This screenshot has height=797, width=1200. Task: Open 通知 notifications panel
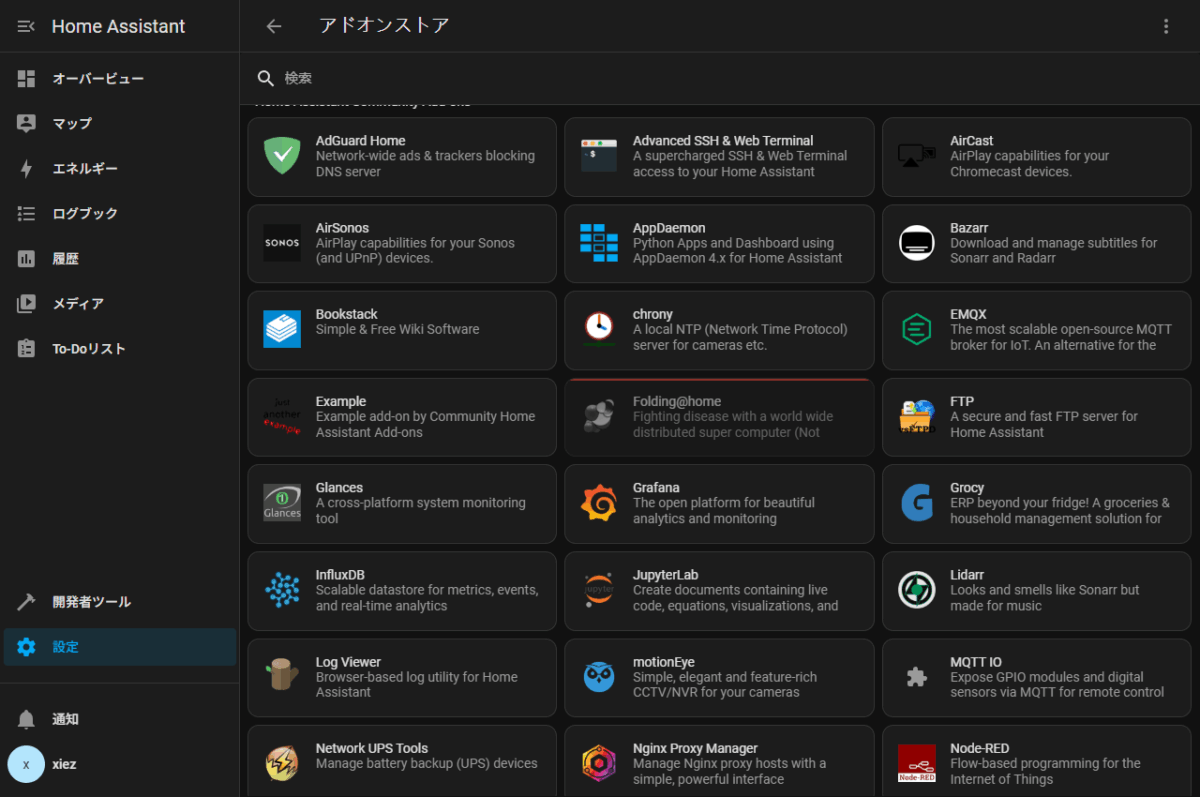120,719
